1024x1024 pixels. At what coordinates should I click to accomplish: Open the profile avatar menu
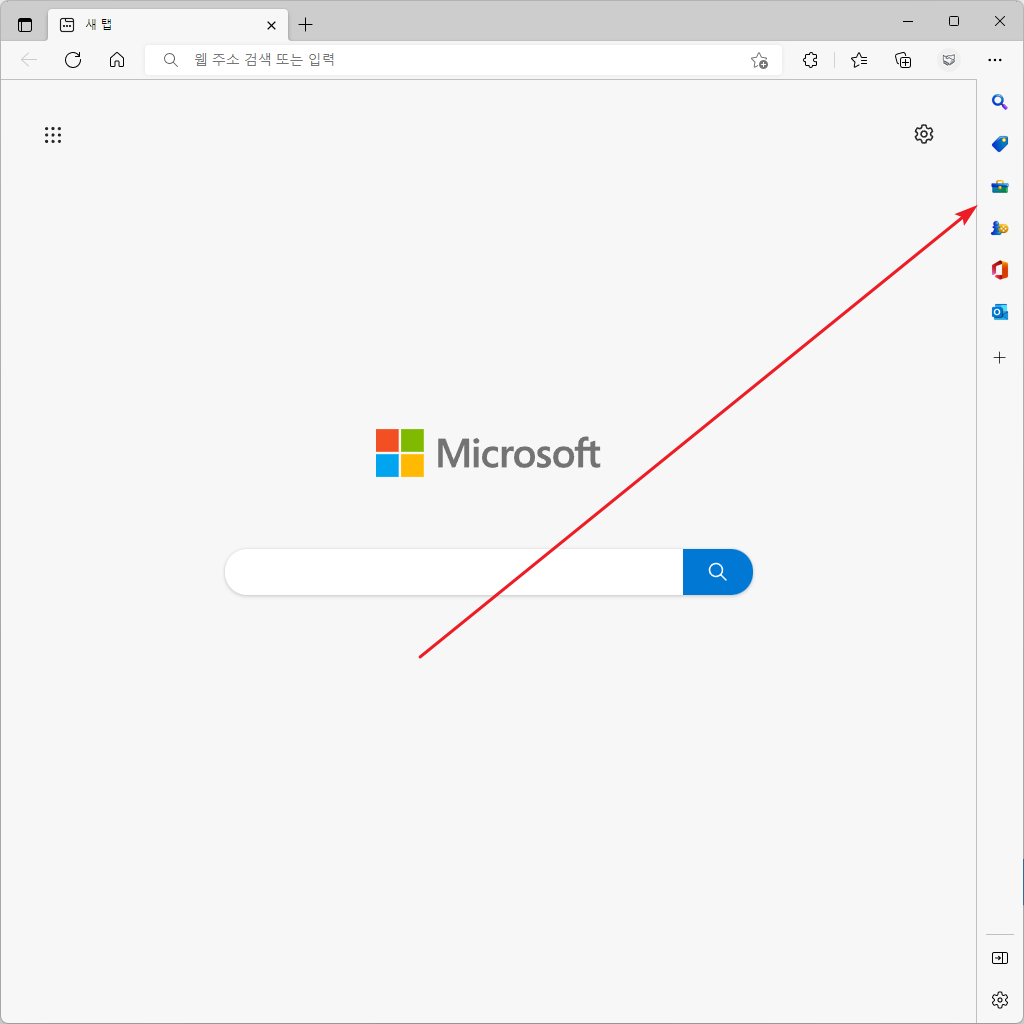pyautogui.click(x=949, y=60)
